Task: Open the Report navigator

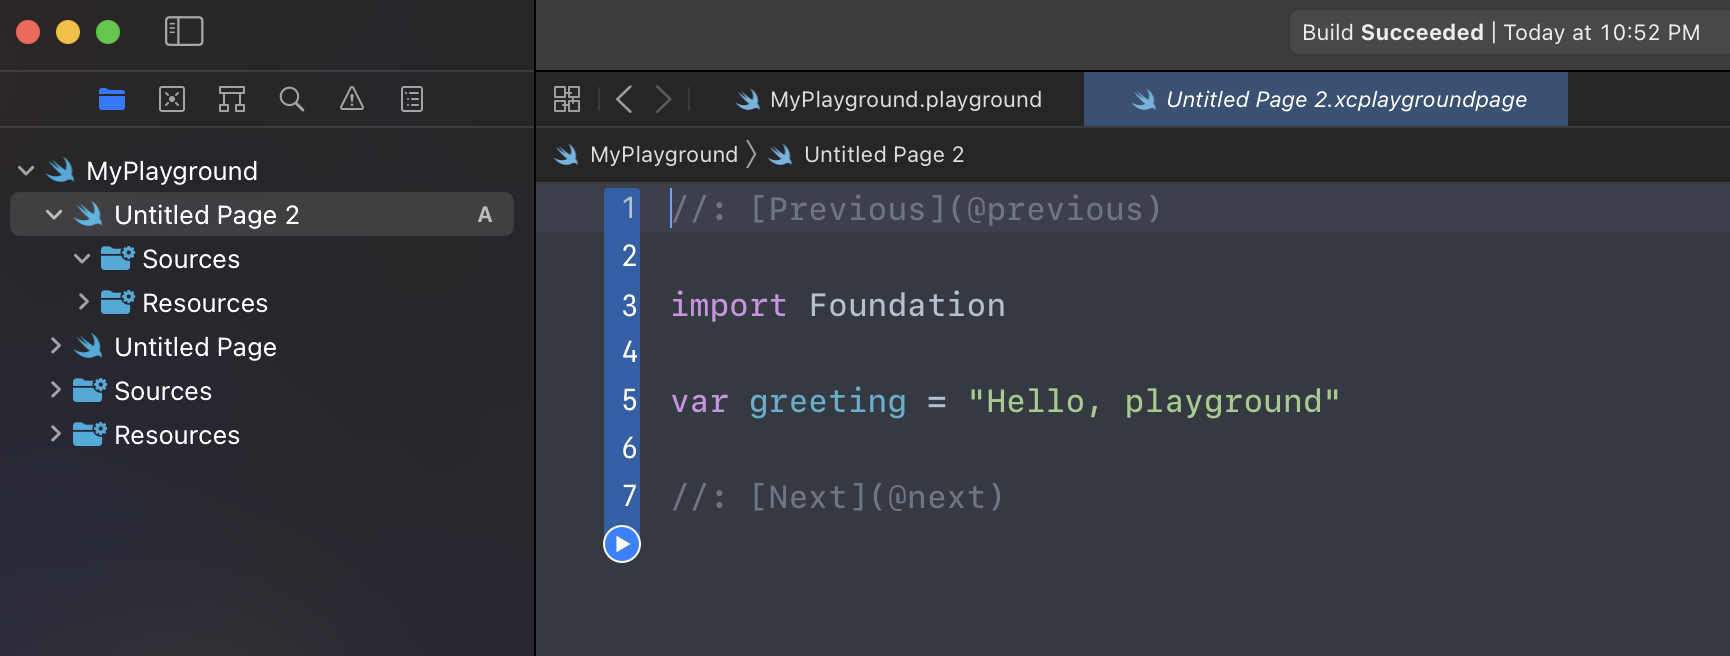Action: pos(412,99)
